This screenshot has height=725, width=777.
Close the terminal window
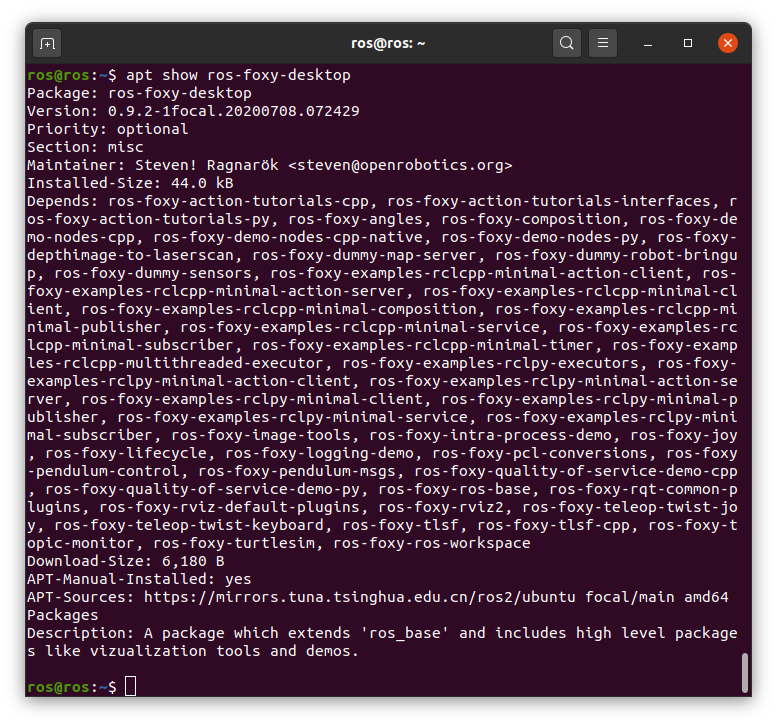tap(727, 43)
